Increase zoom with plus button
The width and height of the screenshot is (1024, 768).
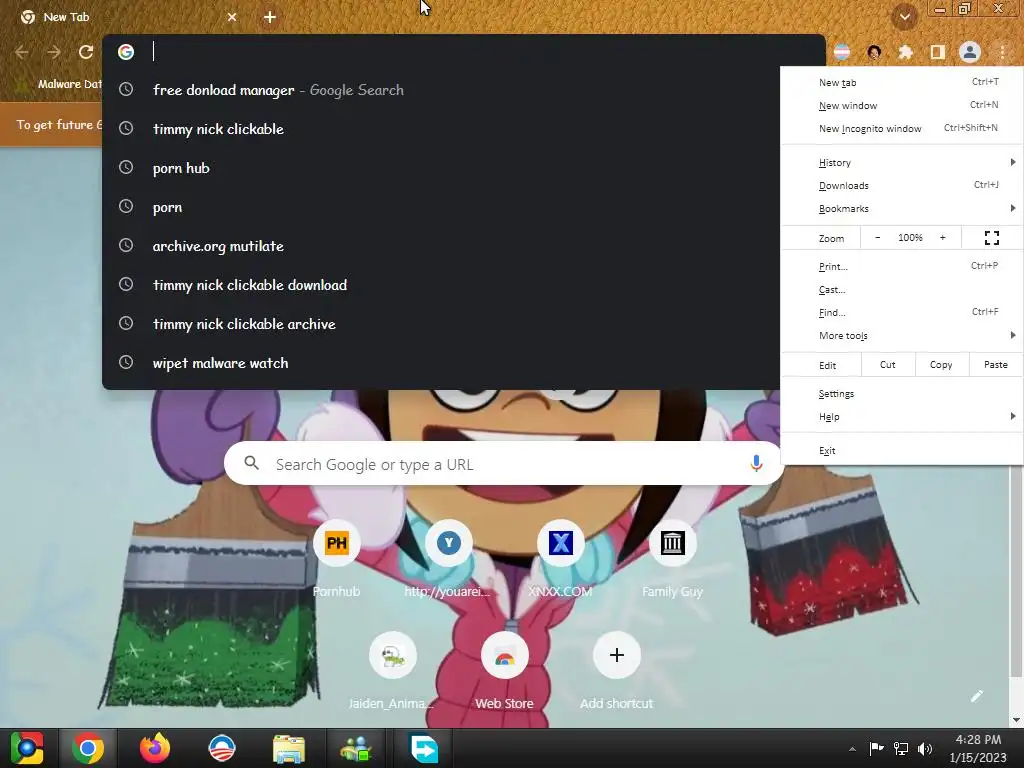click(942, 238)
